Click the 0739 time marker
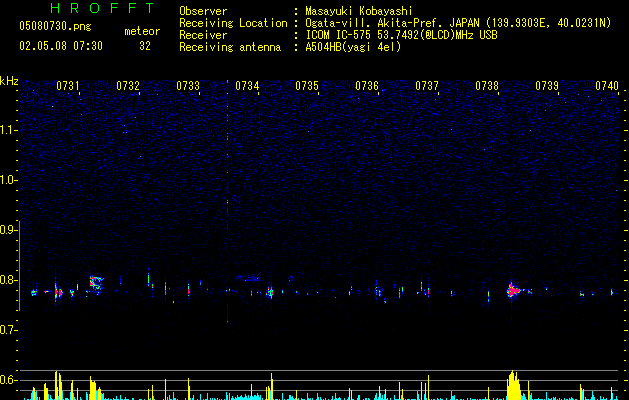 pos(547,86)
